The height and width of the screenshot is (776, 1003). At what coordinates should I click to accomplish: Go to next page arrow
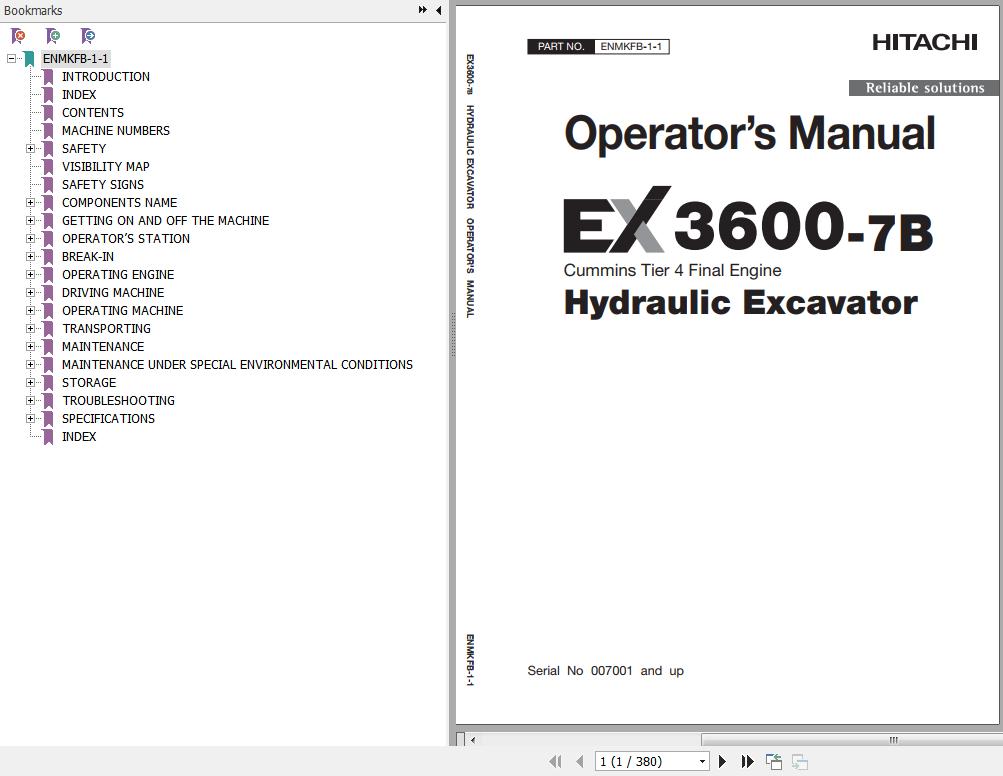(x=723, y=761)
